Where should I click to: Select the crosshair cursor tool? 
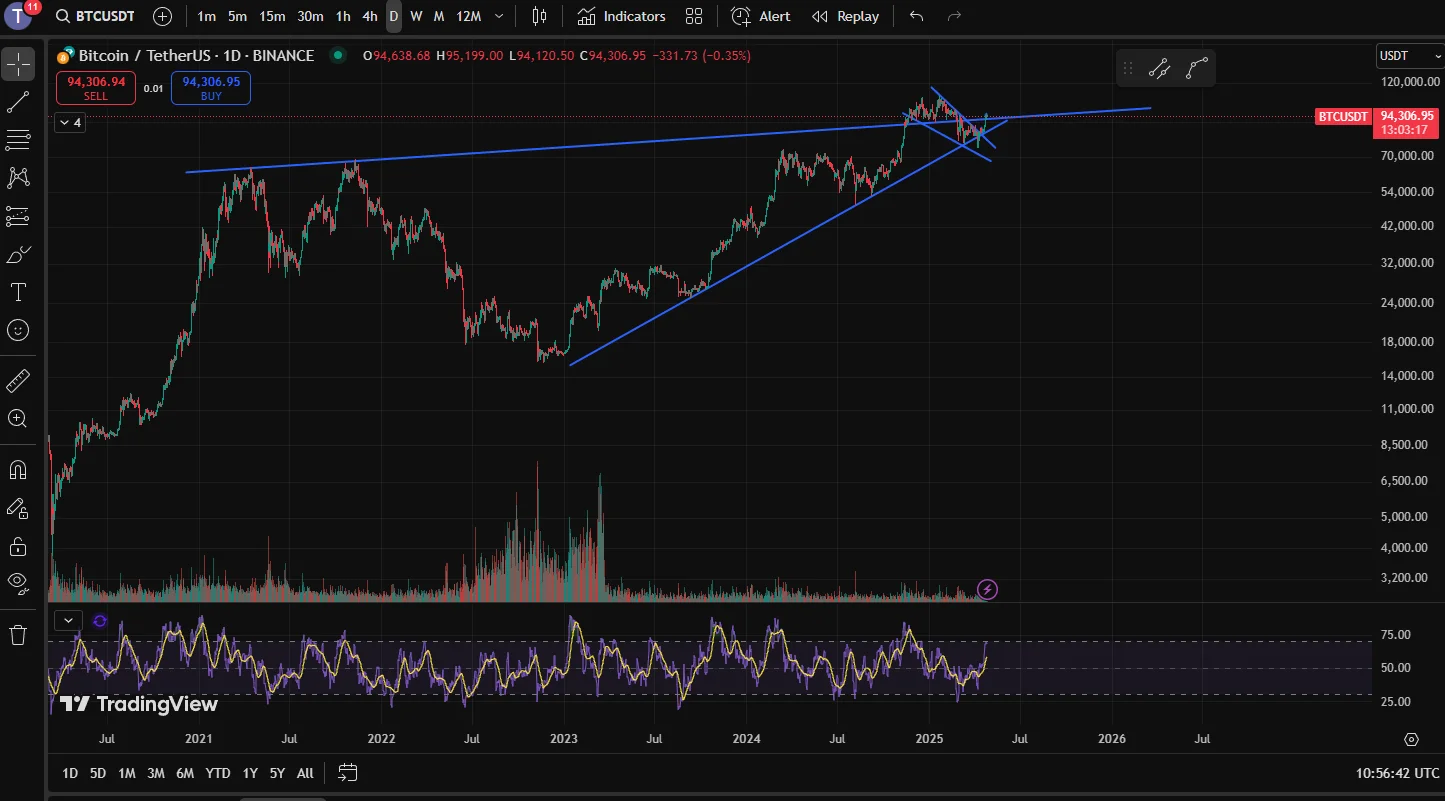click(x=18, y=65)
